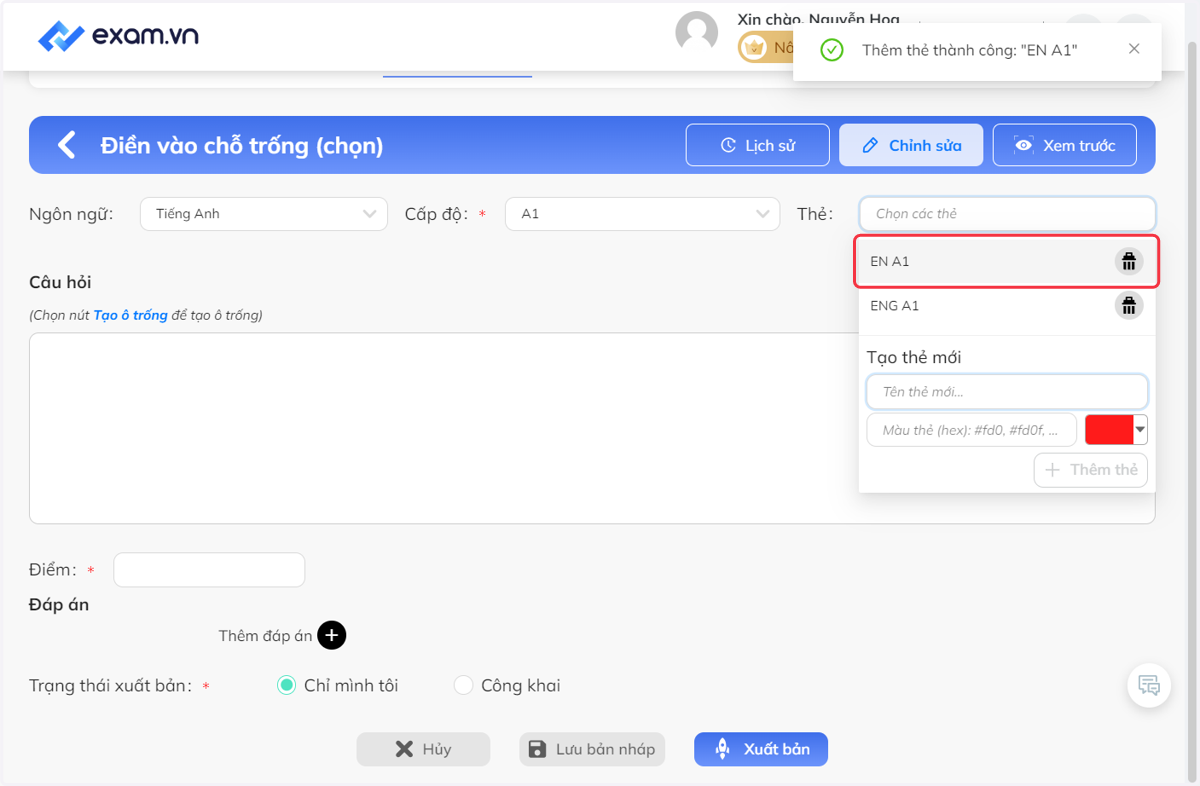Select the Công khai radio option
The width and height of the screenshot is (1200, 786).
pyautogui.click(x=463, y=685)
